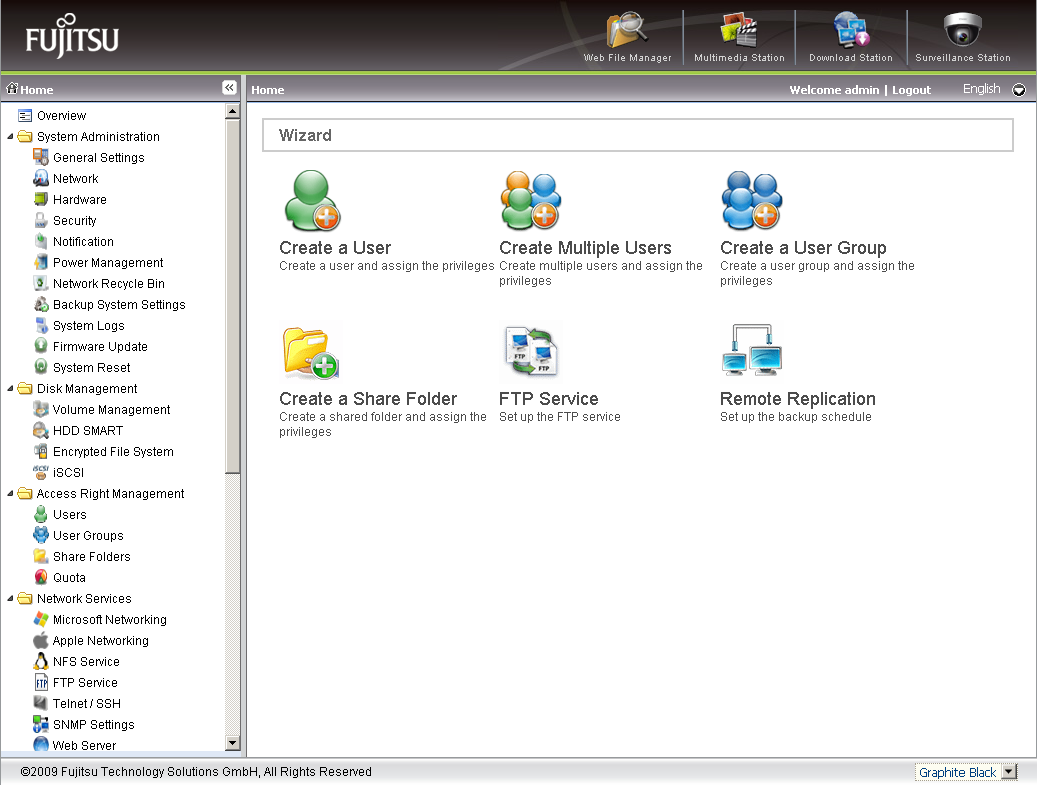
Task: Click the Create Multiple Users icon
Action: click(531, 201)
